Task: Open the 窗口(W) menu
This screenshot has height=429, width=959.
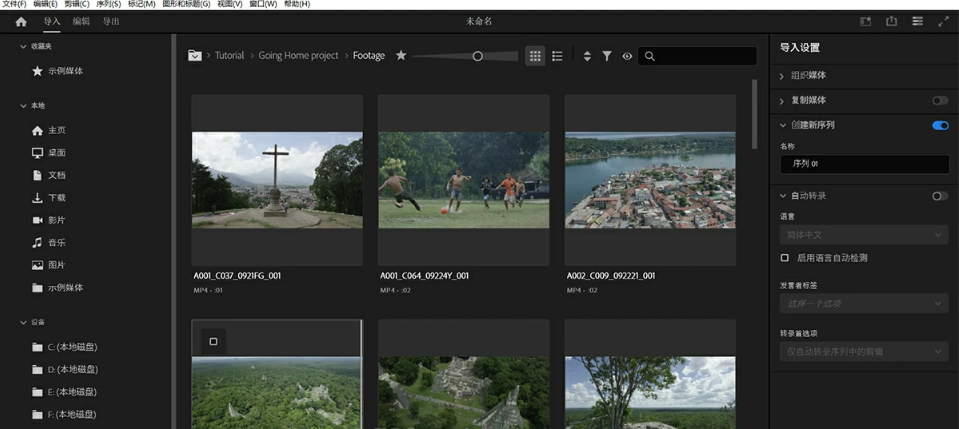Action: click(263, 4)
